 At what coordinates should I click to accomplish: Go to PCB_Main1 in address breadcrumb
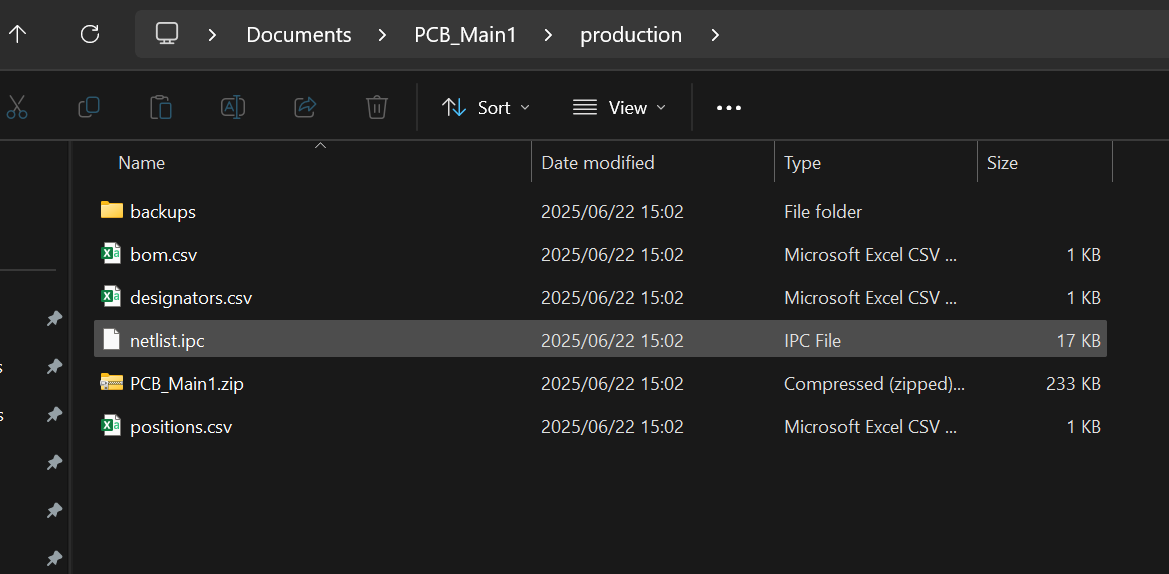pos(465,34)
